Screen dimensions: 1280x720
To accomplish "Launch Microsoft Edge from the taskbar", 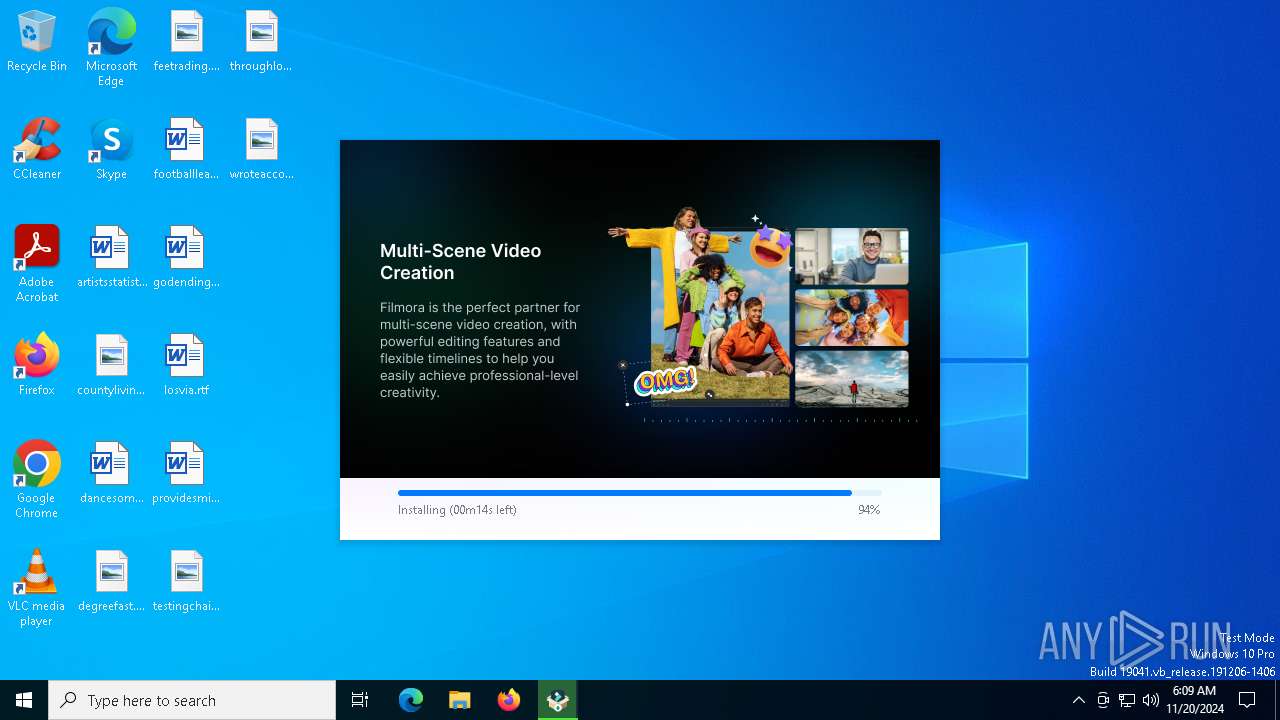I will 411,700.
